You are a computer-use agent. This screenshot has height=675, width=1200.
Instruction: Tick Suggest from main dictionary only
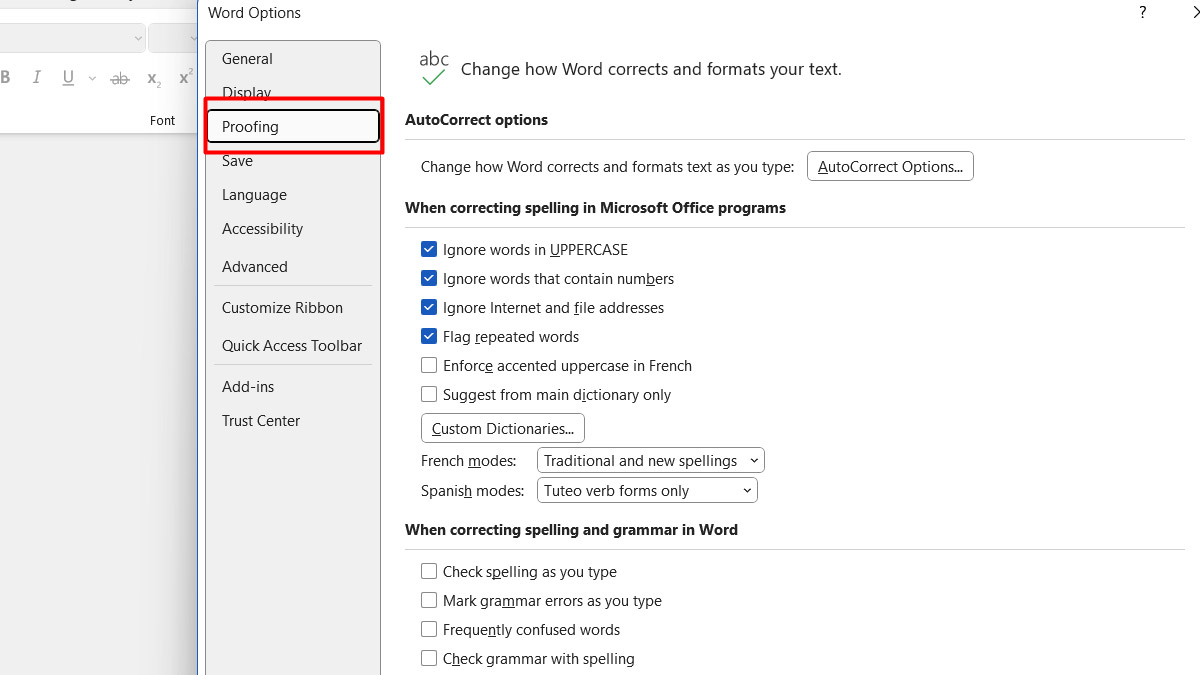tap(429, 395)
